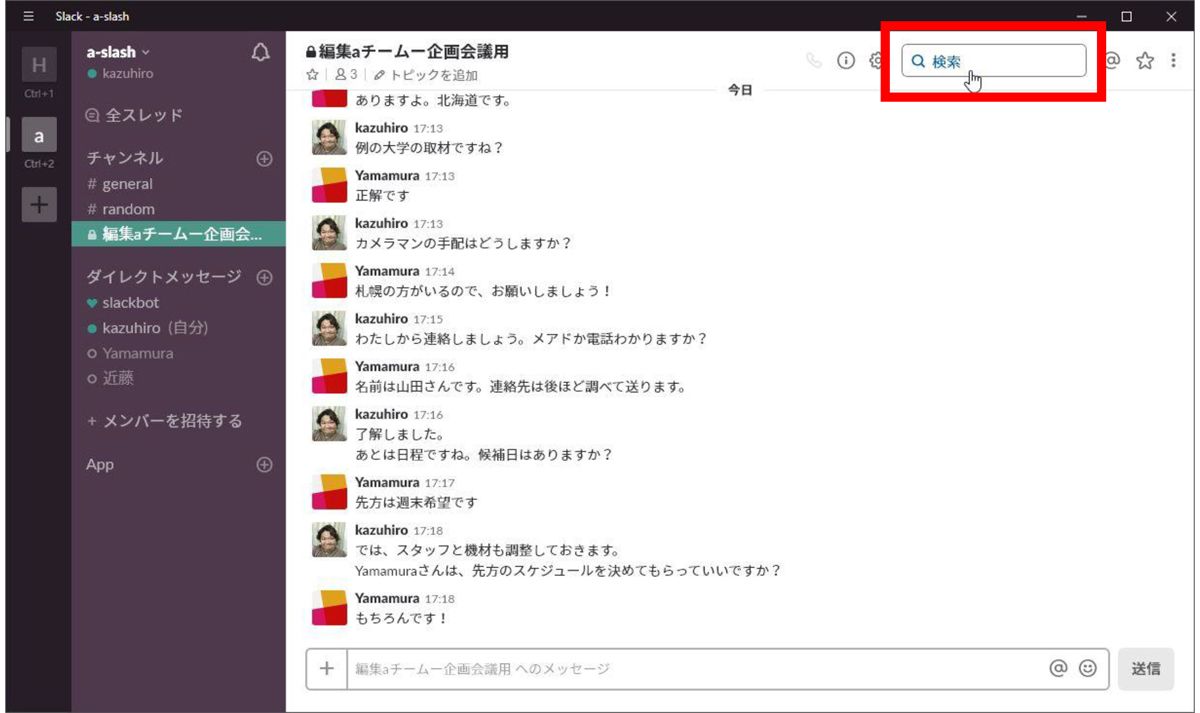Click the 送信 send button
This screenshot has height=713, width=1200.
click(x=1146, y=669)
